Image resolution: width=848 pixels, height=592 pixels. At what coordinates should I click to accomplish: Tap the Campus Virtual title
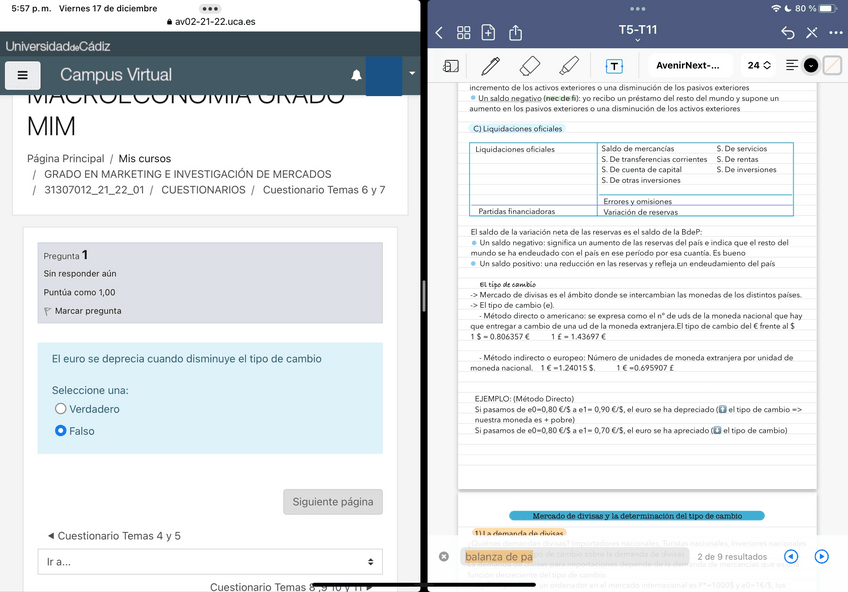(x=116, y=75)
